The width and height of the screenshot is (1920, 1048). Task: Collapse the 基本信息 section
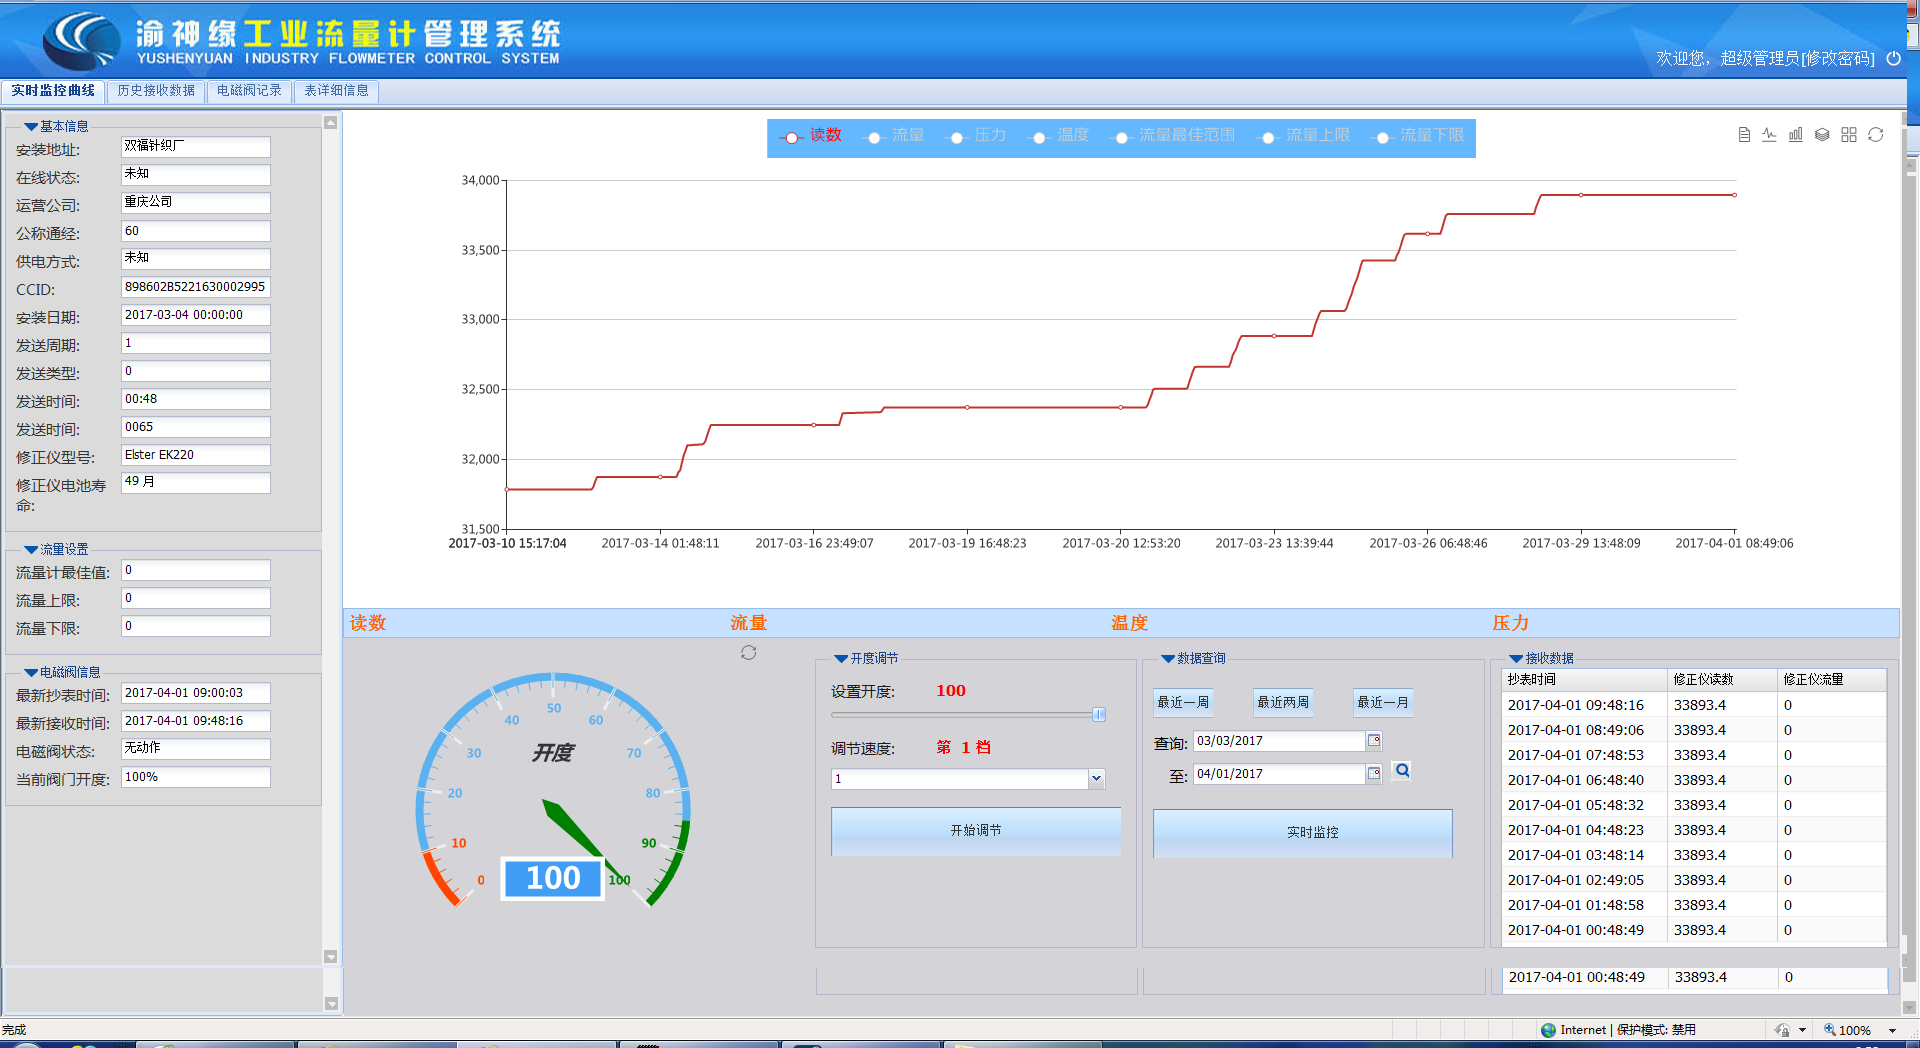coord(31,127)
